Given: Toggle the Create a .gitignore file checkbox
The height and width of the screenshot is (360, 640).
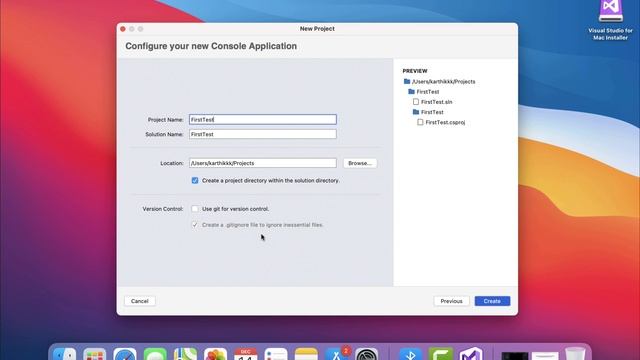Looking at the screenshot, I should [x=195, y=225].
